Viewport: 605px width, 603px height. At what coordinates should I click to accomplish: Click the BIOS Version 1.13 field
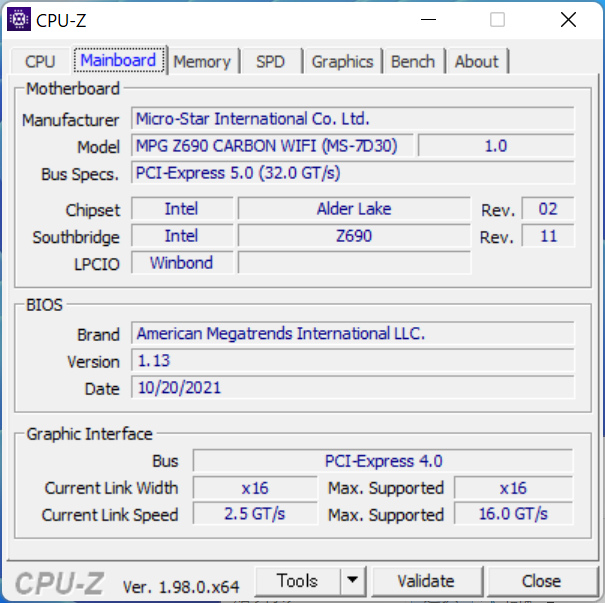tap(353, 361)
